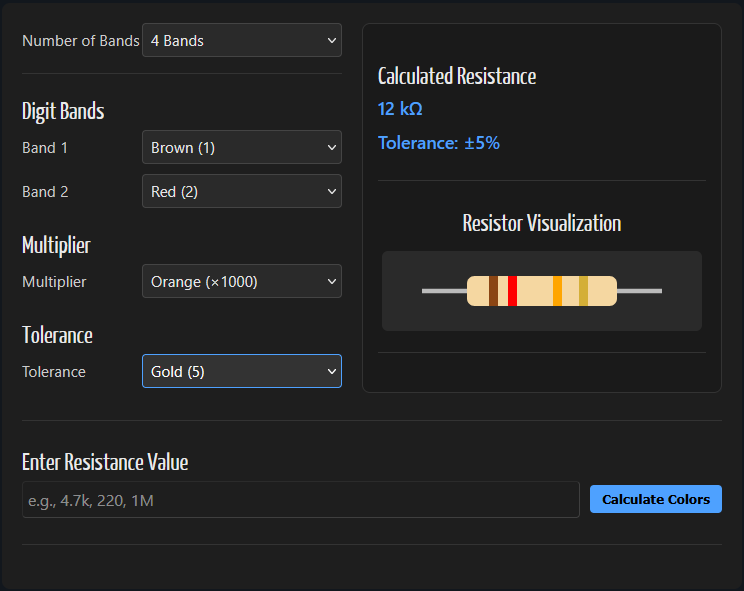This screenshot has height=591, width=744.
Task: Open the Tolerance Gold (5) dropdown
Action: tap(242, 371)
